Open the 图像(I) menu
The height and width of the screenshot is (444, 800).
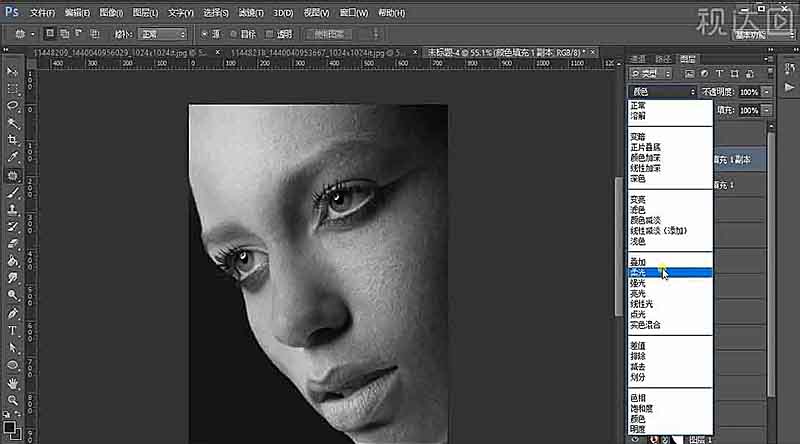click(x=110, y=13)
